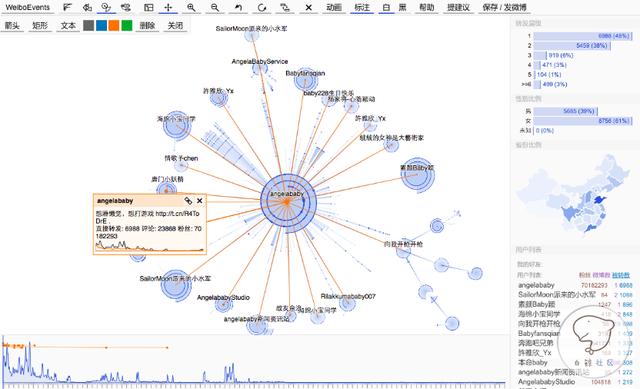Pick the orange annotation color swatch
This screenshot has width=640, height=389.
pos(114,25)
